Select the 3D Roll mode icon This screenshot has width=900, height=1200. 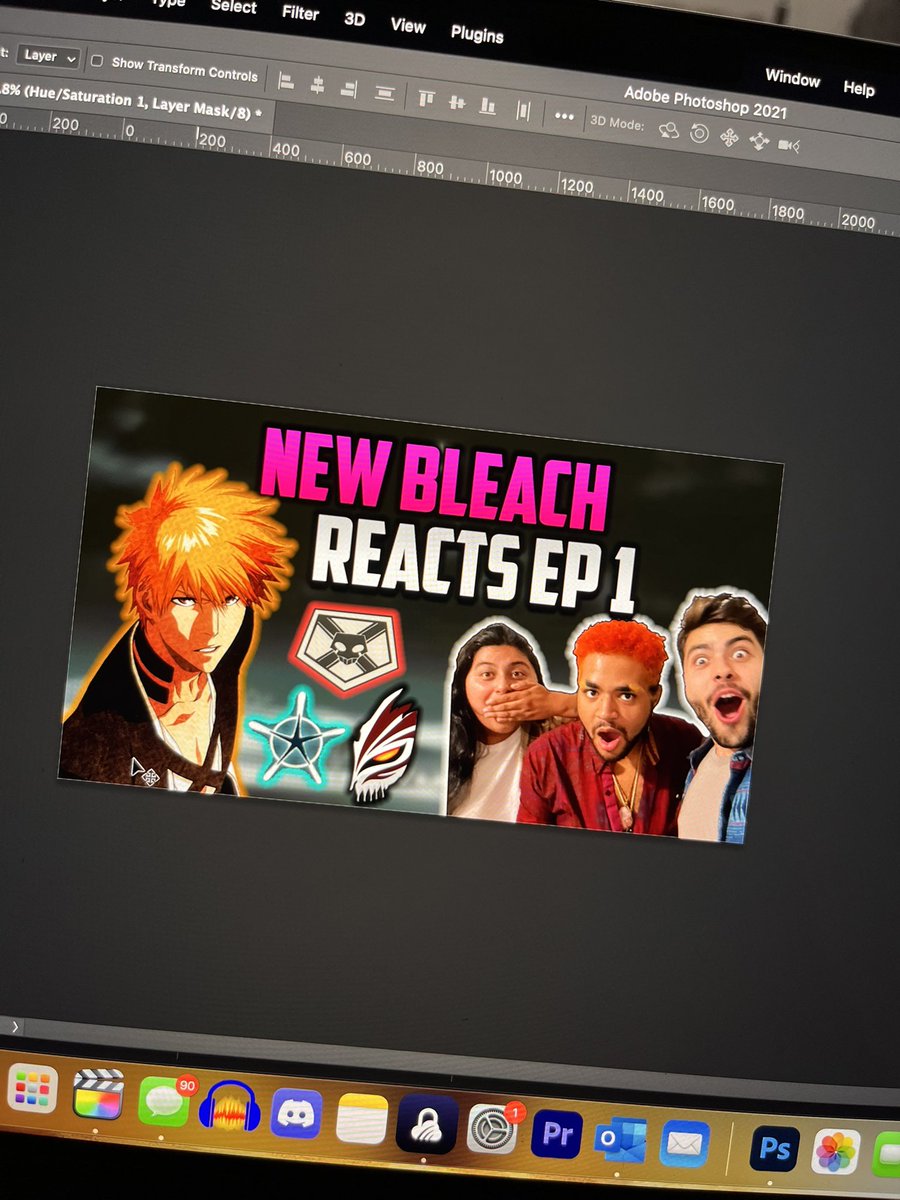pos(699,133)
